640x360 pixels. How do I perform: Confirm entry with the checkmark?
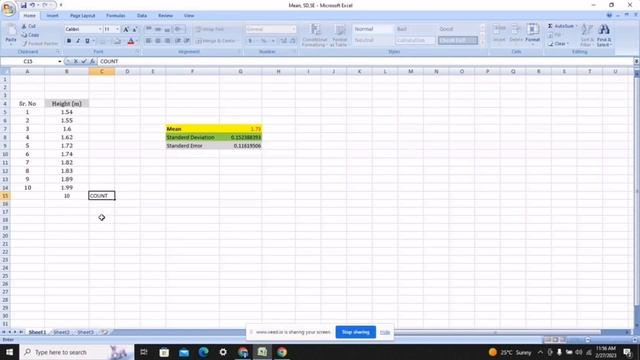(84, 61)
